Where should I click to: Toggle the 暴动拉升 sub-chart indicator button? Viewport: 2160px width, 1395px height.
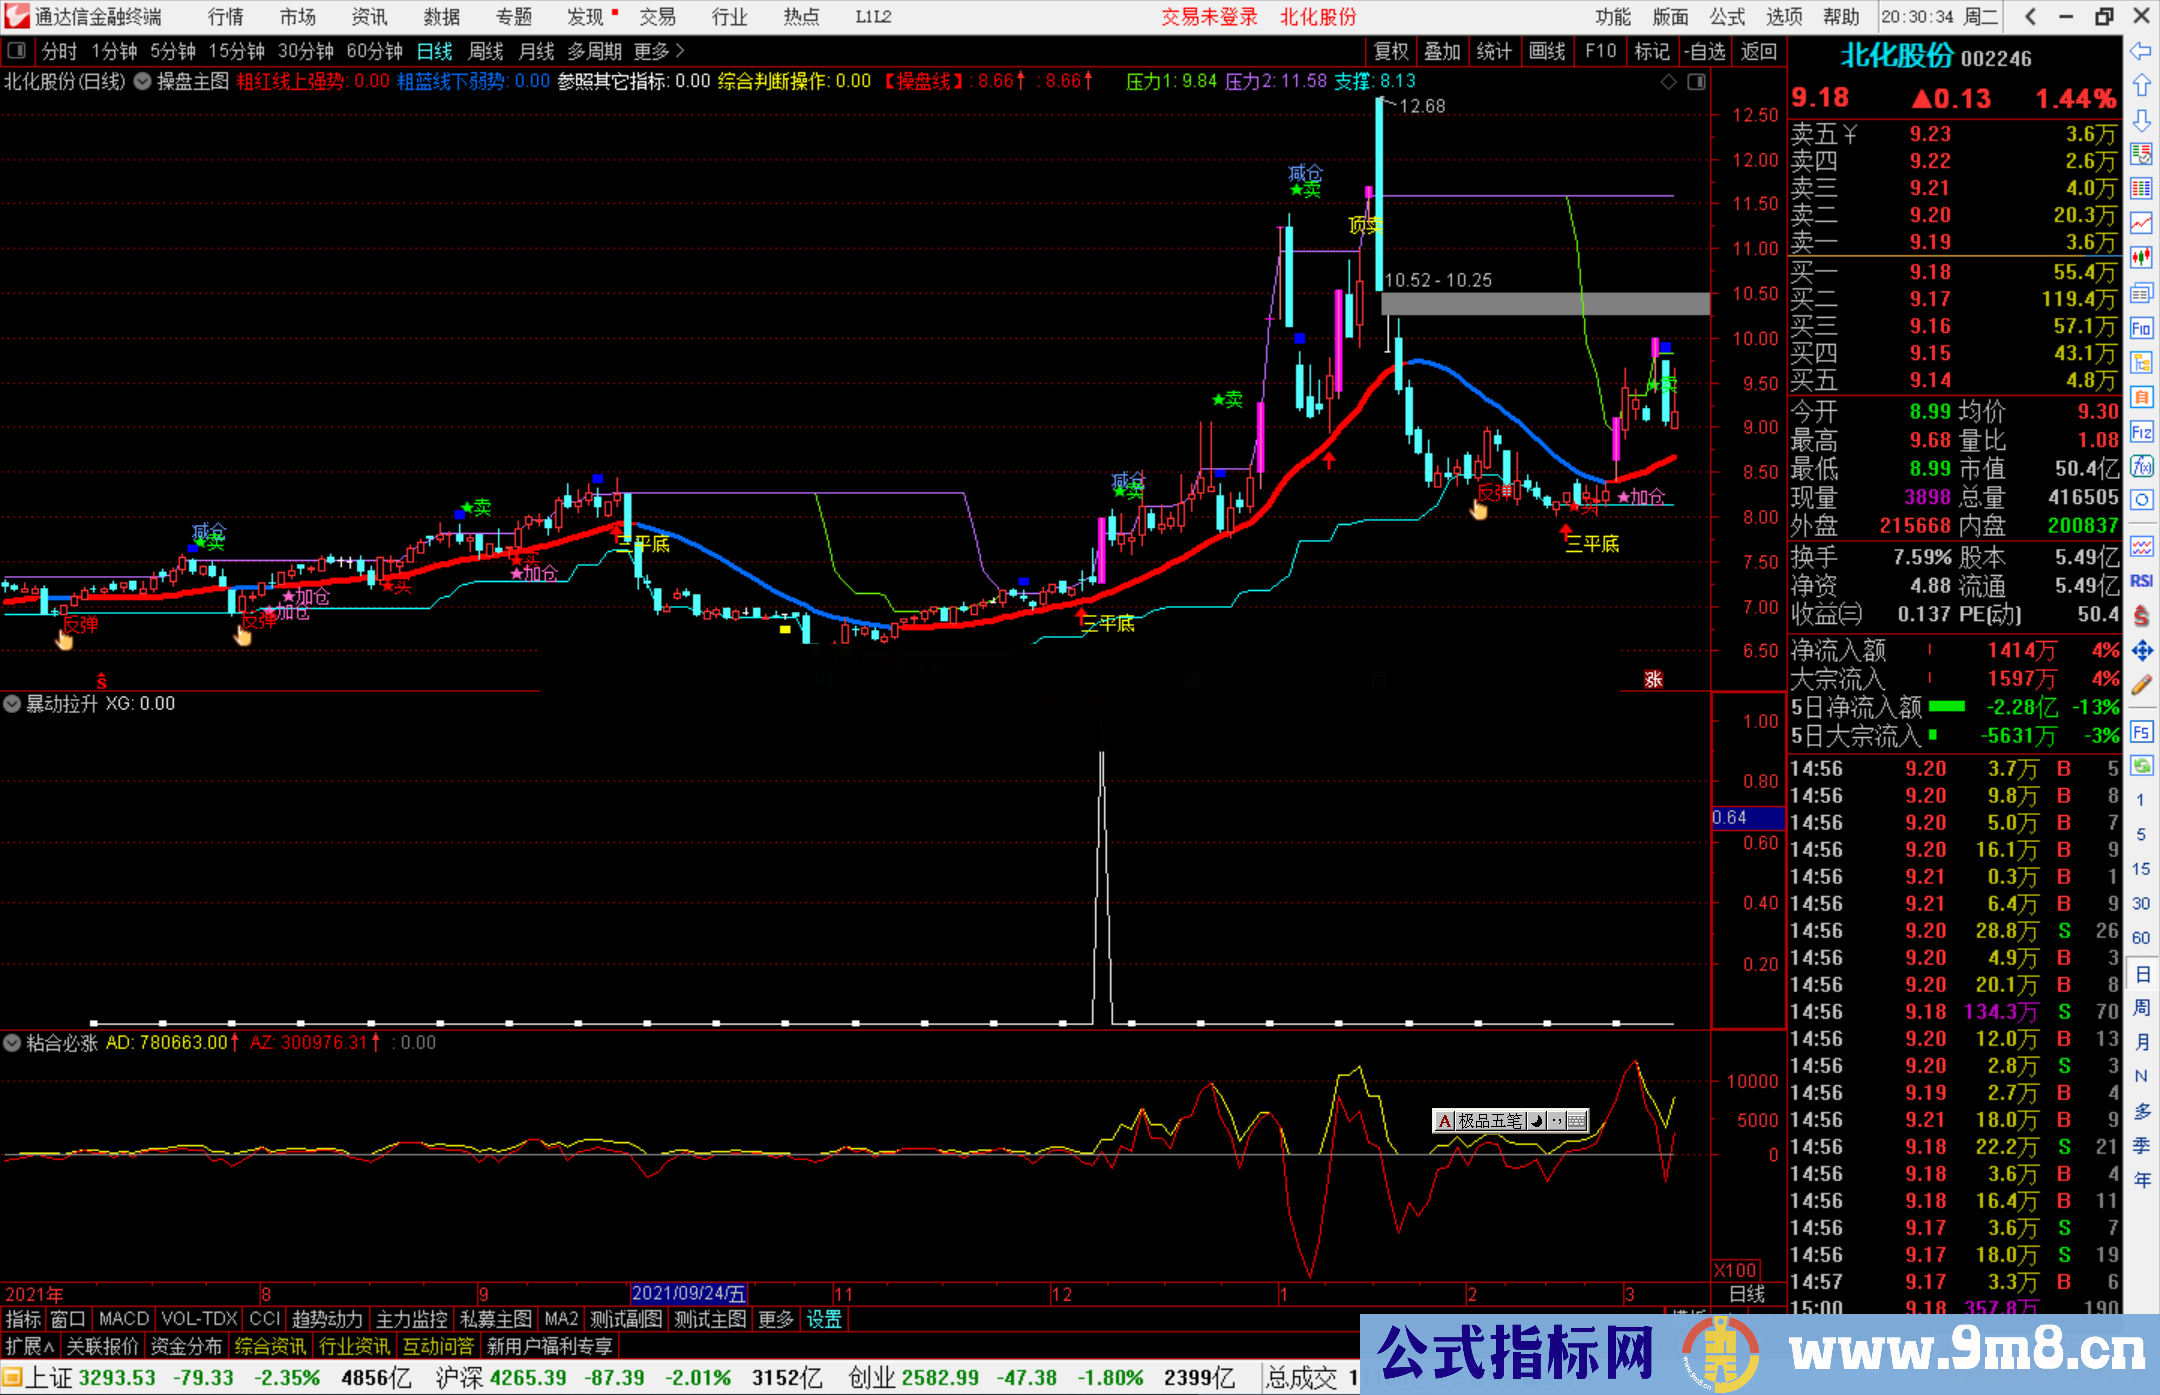pos(12,704)
